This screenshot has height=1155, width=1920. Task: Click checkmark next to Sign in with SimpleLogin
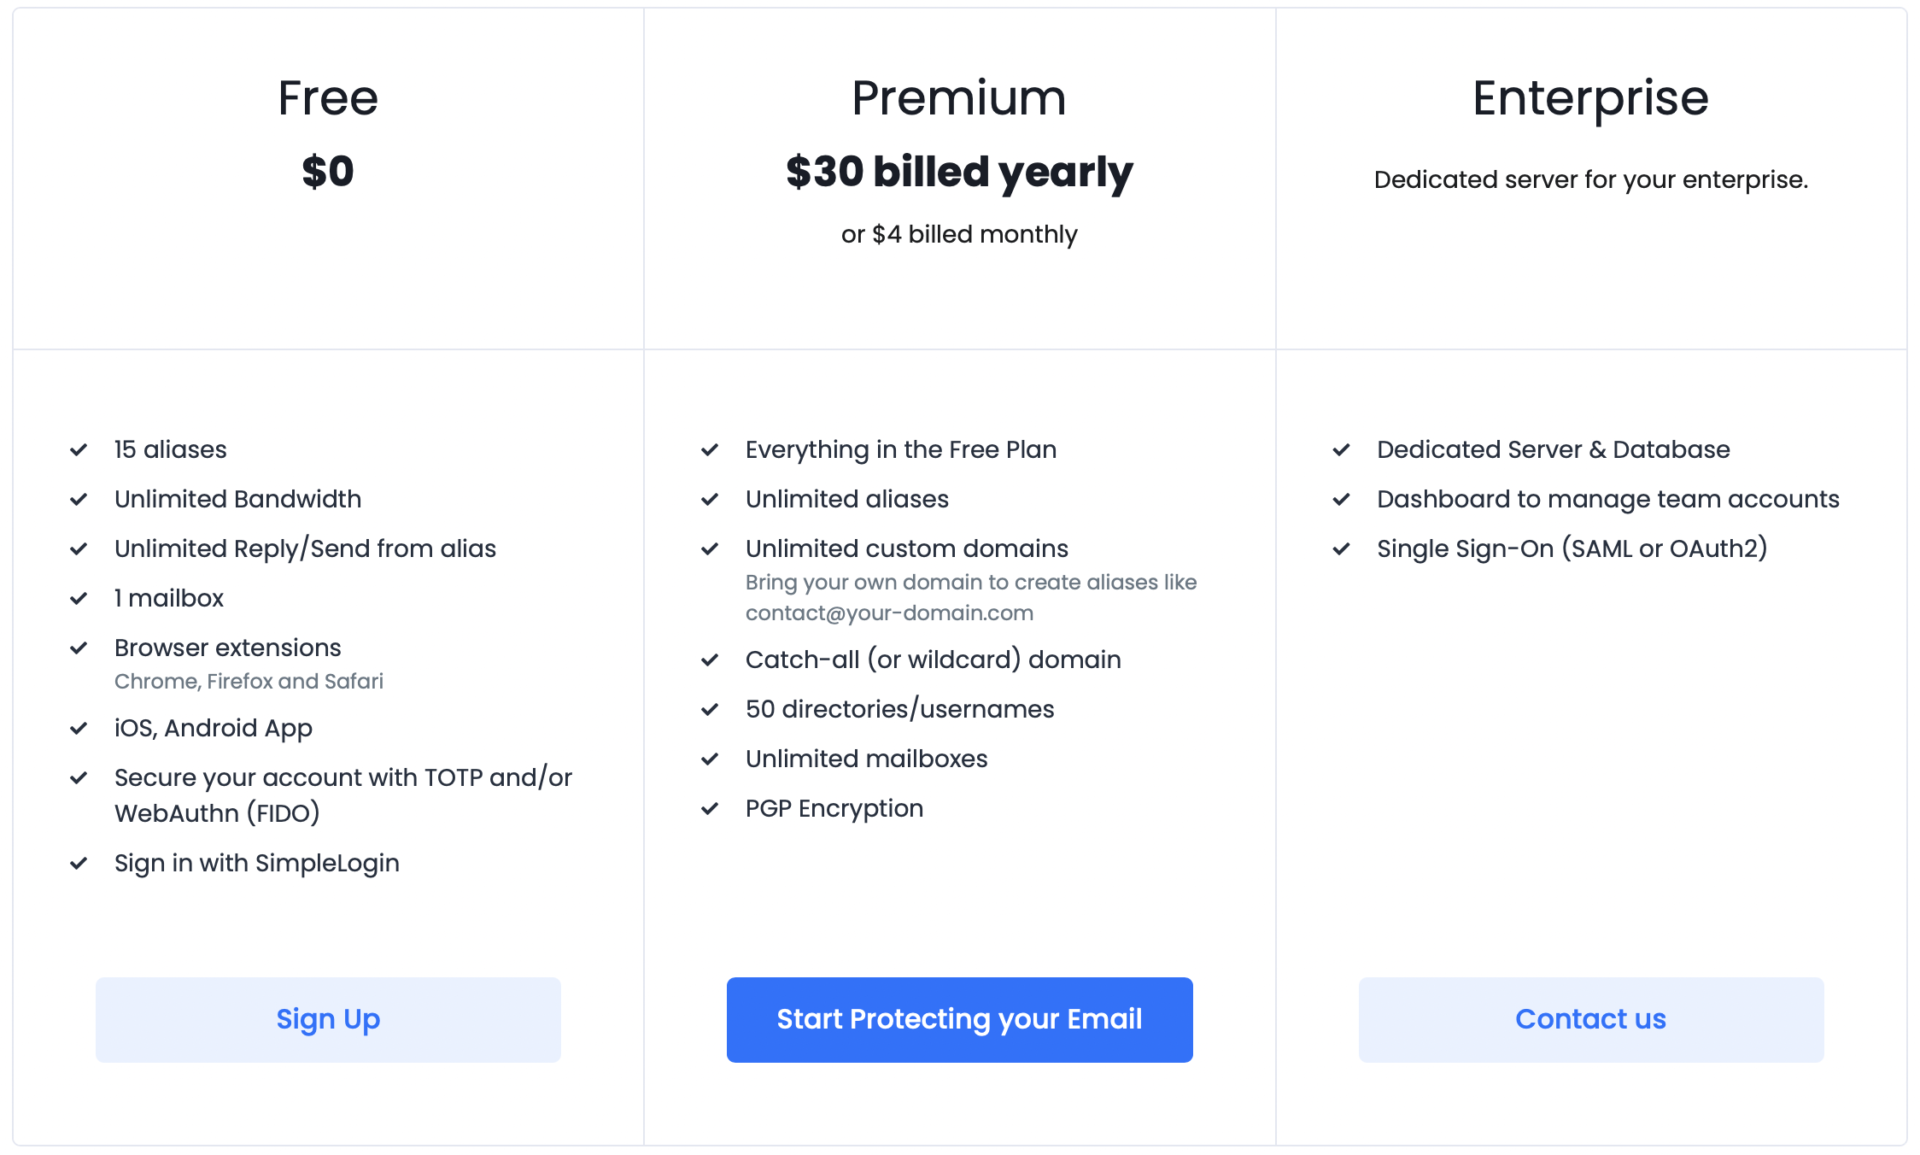pyautogui.click(x=79, y=863)
